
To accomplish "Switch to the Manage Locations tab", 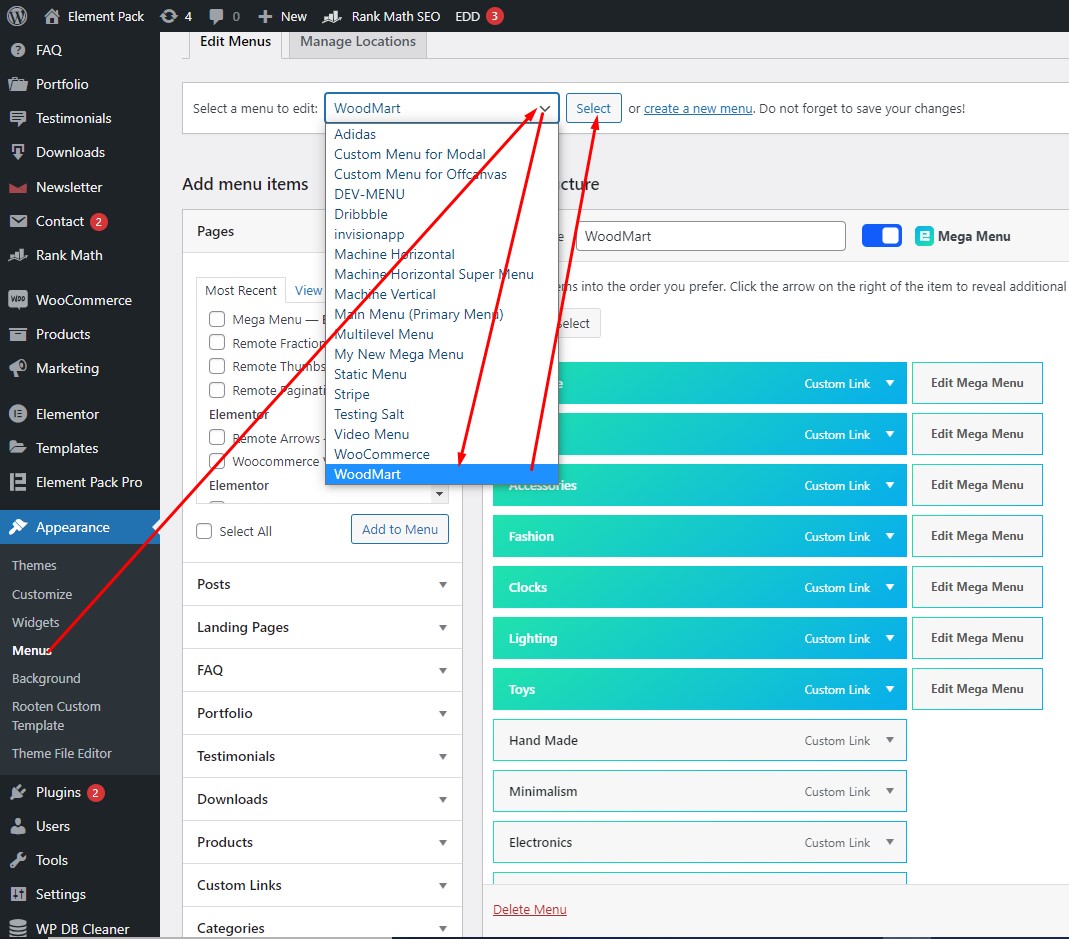I will 357,42.
